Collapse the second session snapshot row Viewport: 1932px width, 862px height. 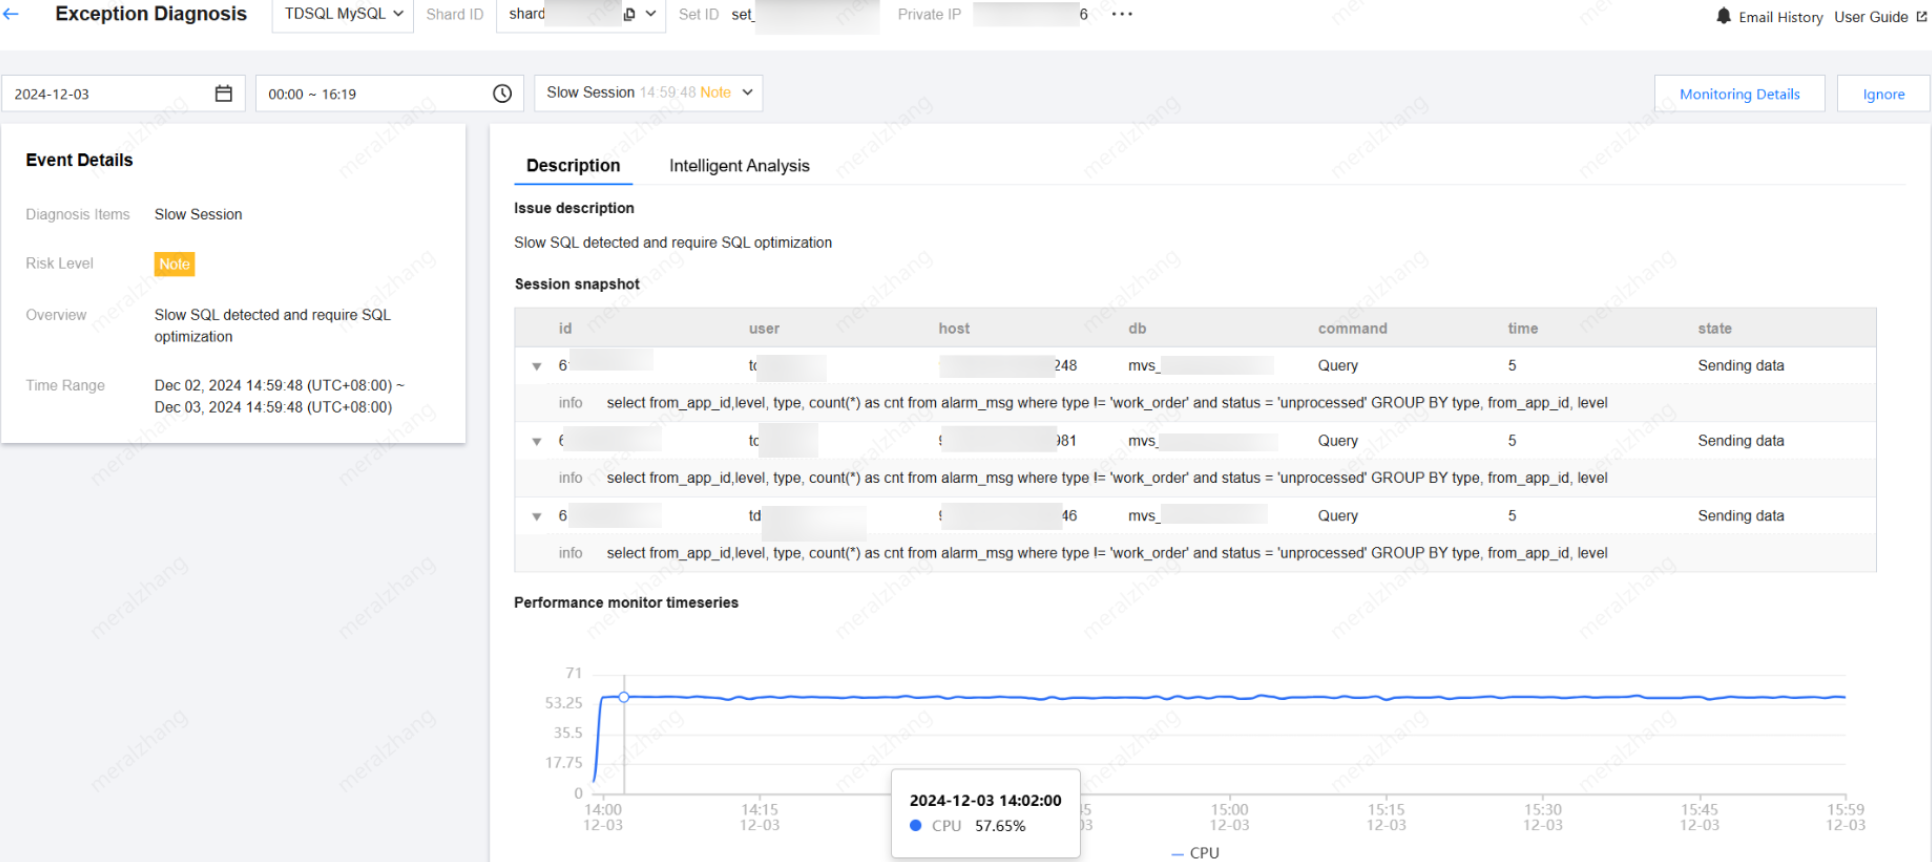(537, 441)
